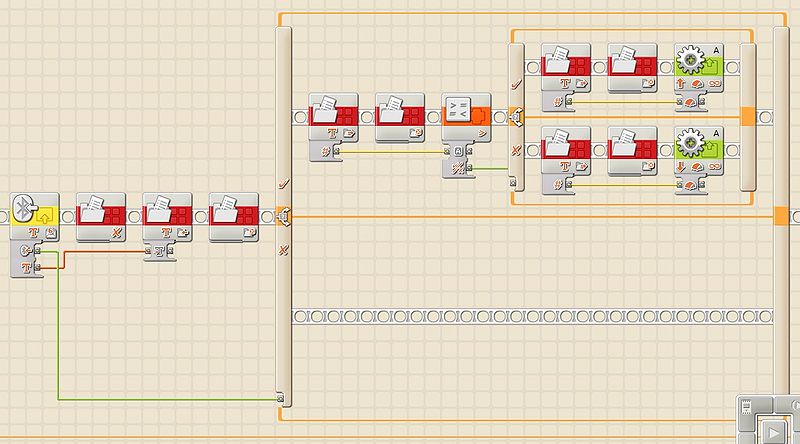Select the true checkmark tab of outer switch
The width and height of the screenshot is (800, 444).
point(283,185)
